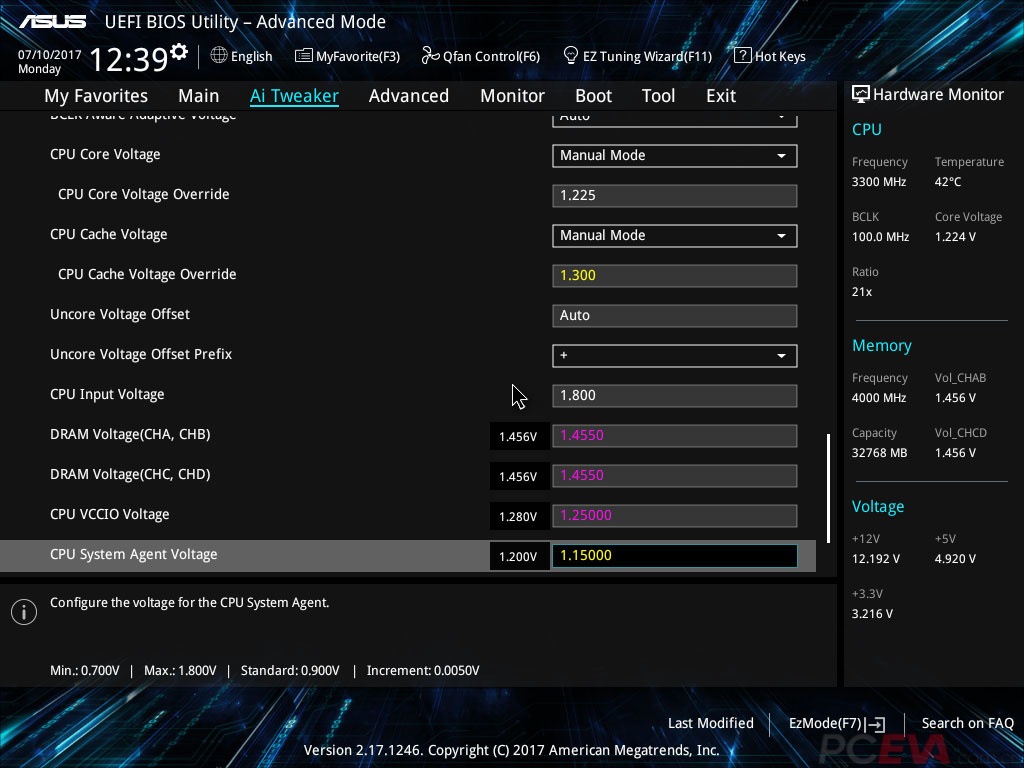Click the 1.456V reading beside DRAM CHC, CHD
1024x768 pixels.
(x=519, y=477)
